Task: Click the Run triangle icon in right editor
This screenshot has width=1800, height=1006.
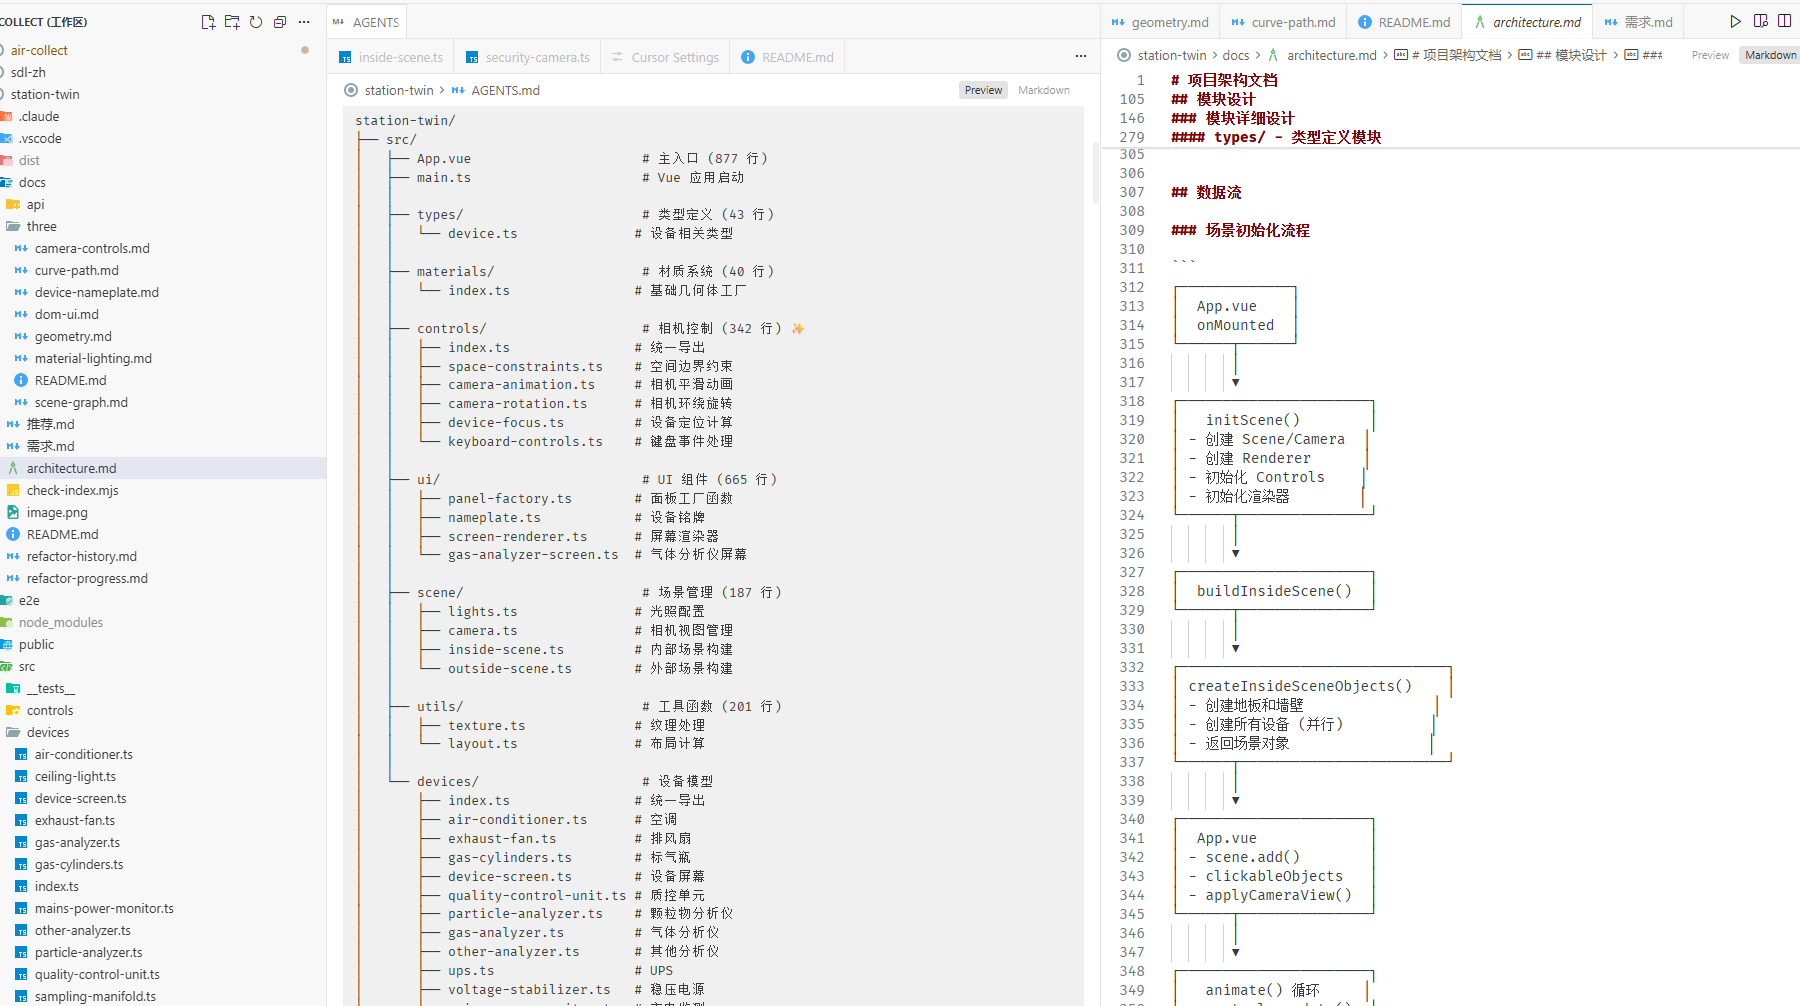Action: tap(1735, 21)
